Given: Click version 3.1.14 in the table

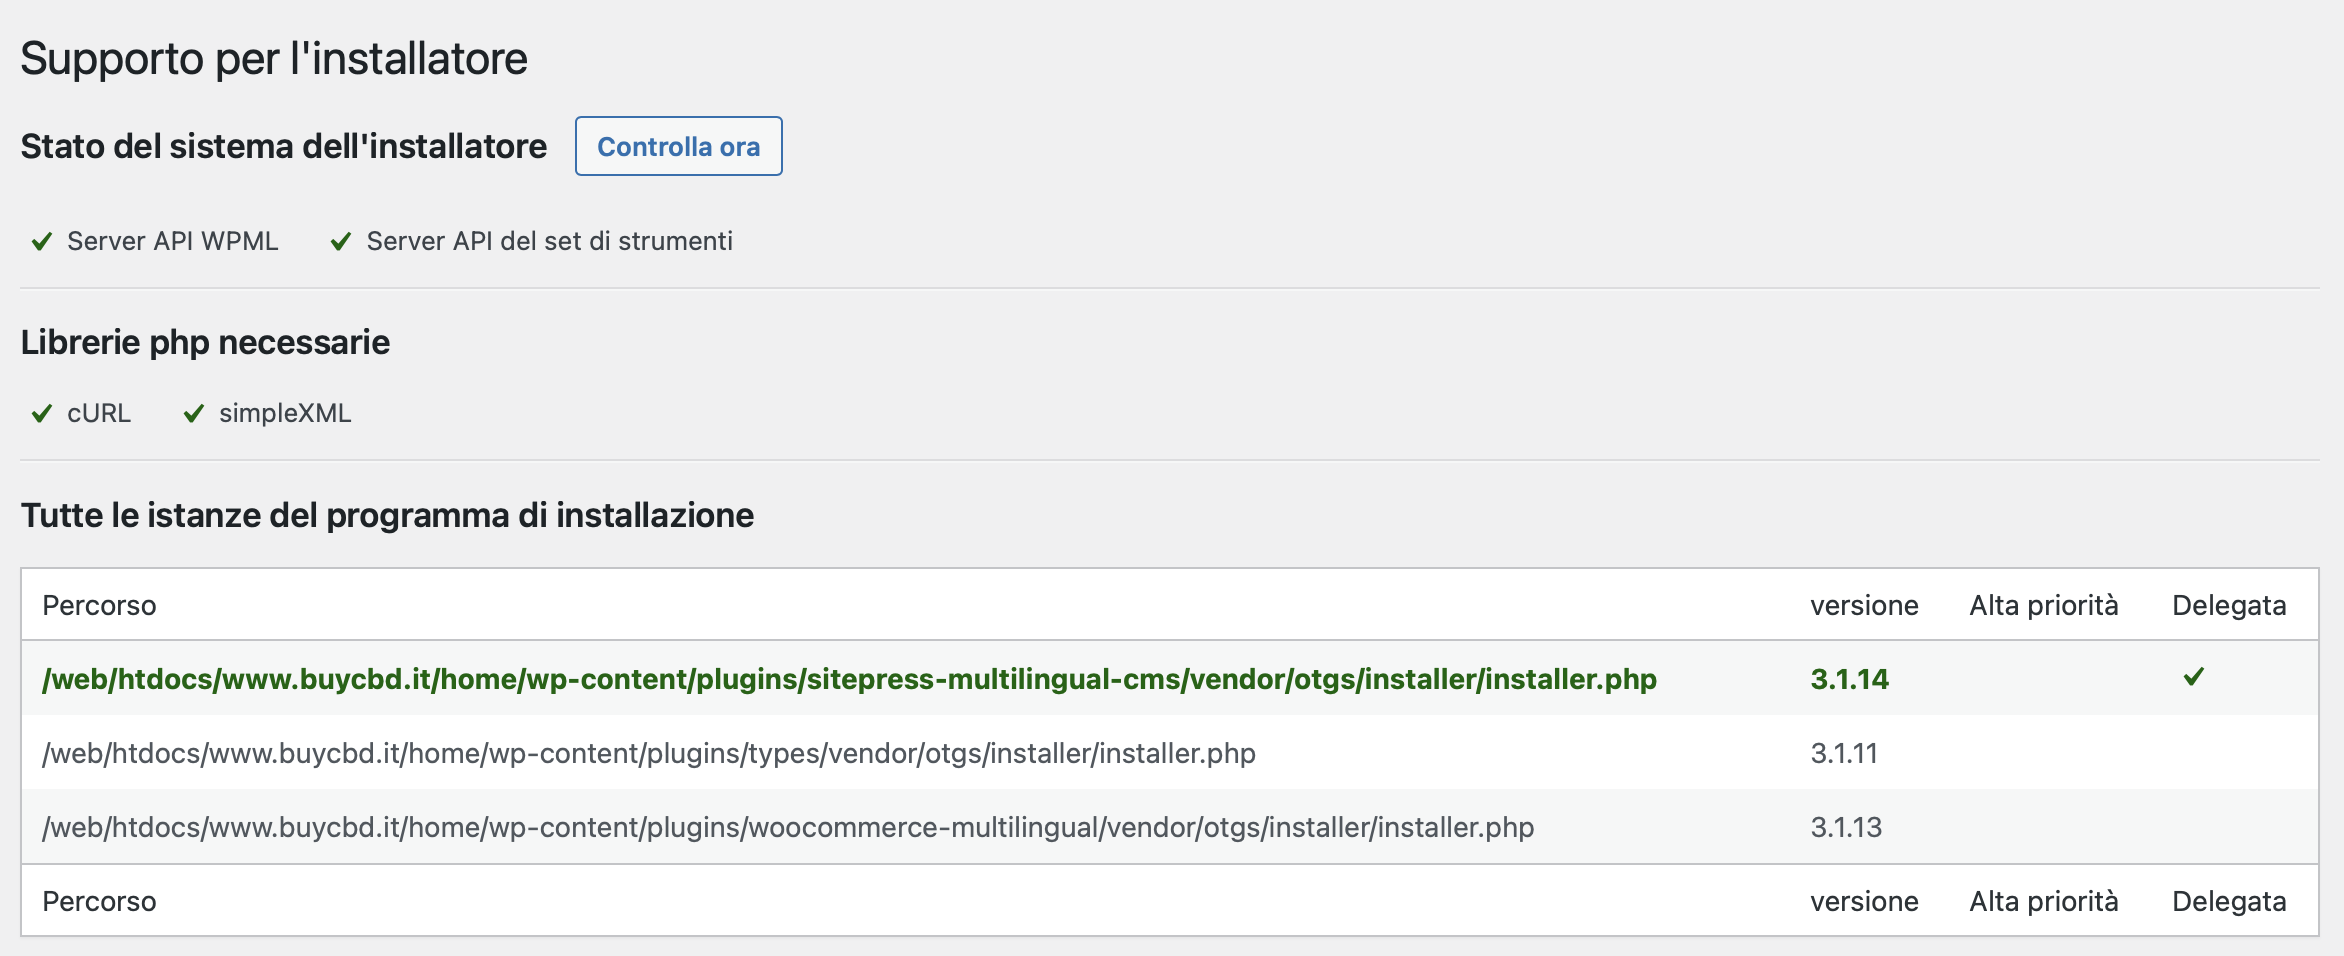Looking at the screenshot, I should [x=1849, y=679].
